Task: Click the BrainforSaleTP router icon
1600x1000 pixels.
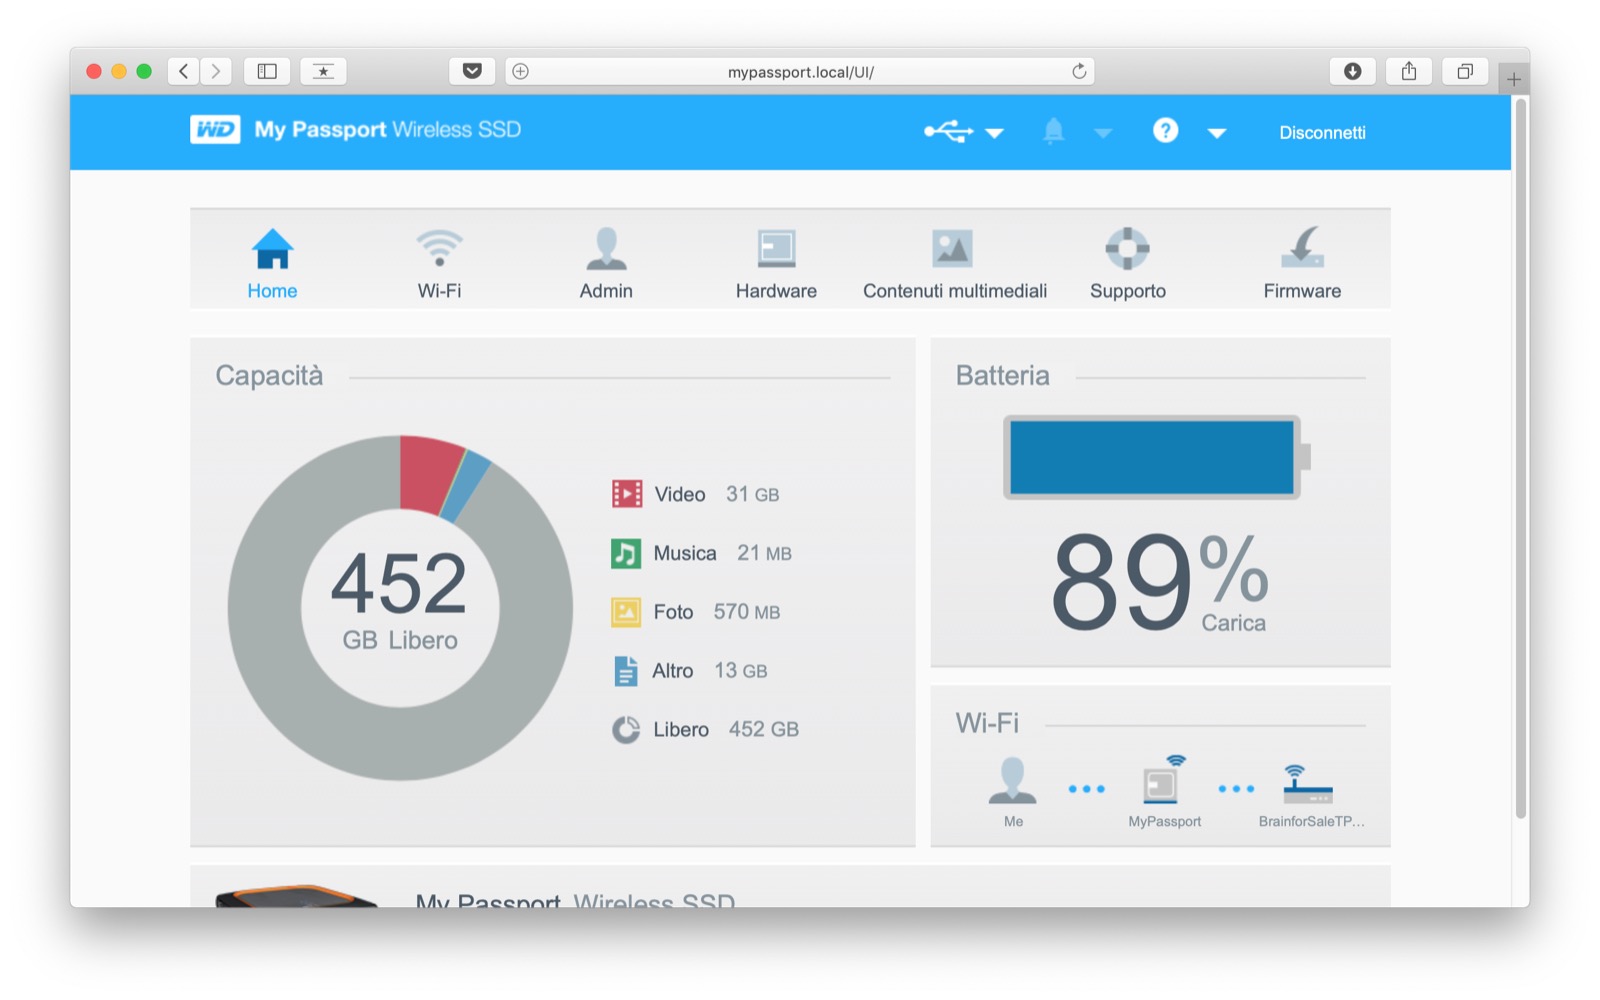Action: 1307,784
